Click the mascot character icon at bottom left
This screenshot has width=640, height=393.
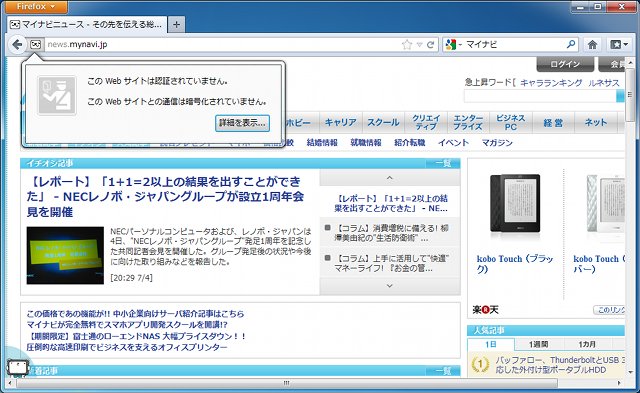[x=18, y=367]
